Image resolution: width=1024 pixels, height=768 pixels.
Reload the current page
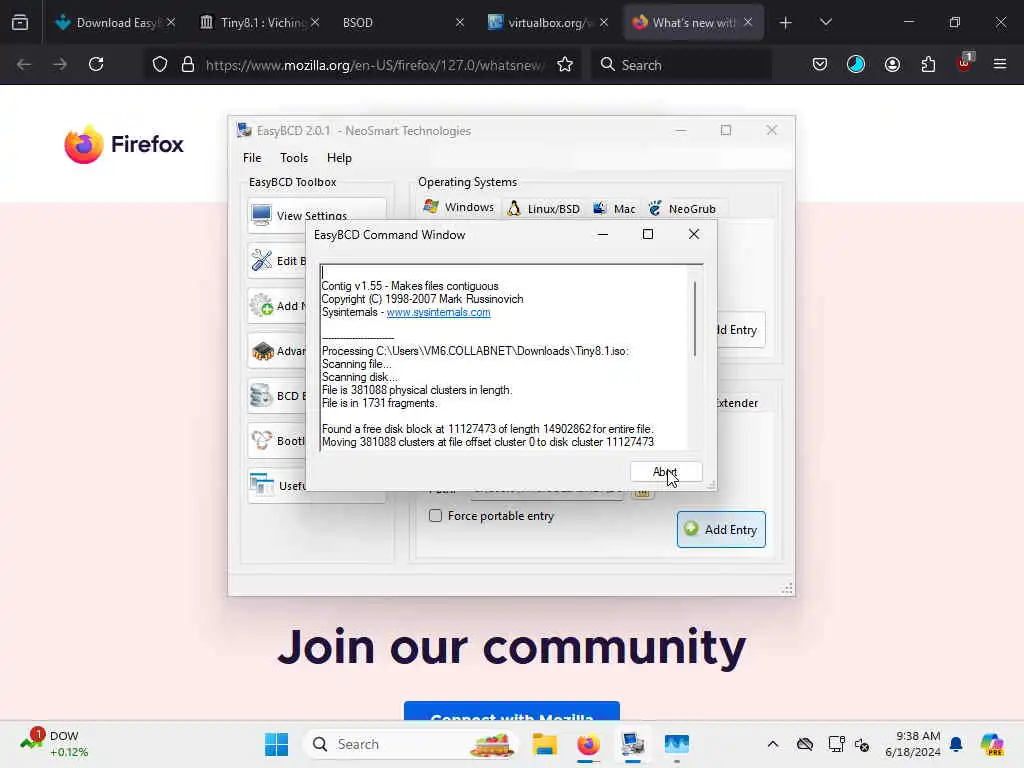96,64
